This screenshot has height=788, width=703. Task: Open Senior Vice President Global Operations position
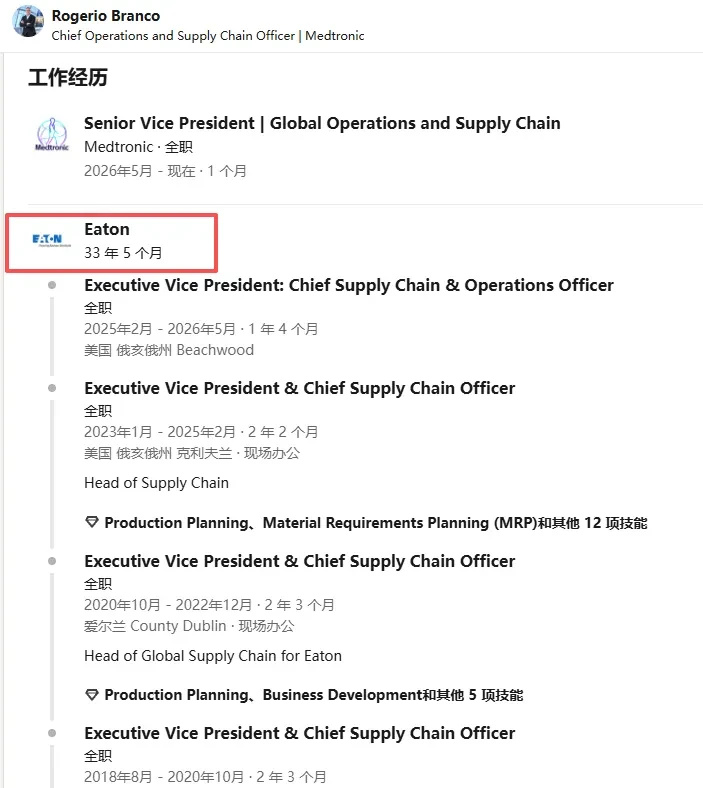322,123
